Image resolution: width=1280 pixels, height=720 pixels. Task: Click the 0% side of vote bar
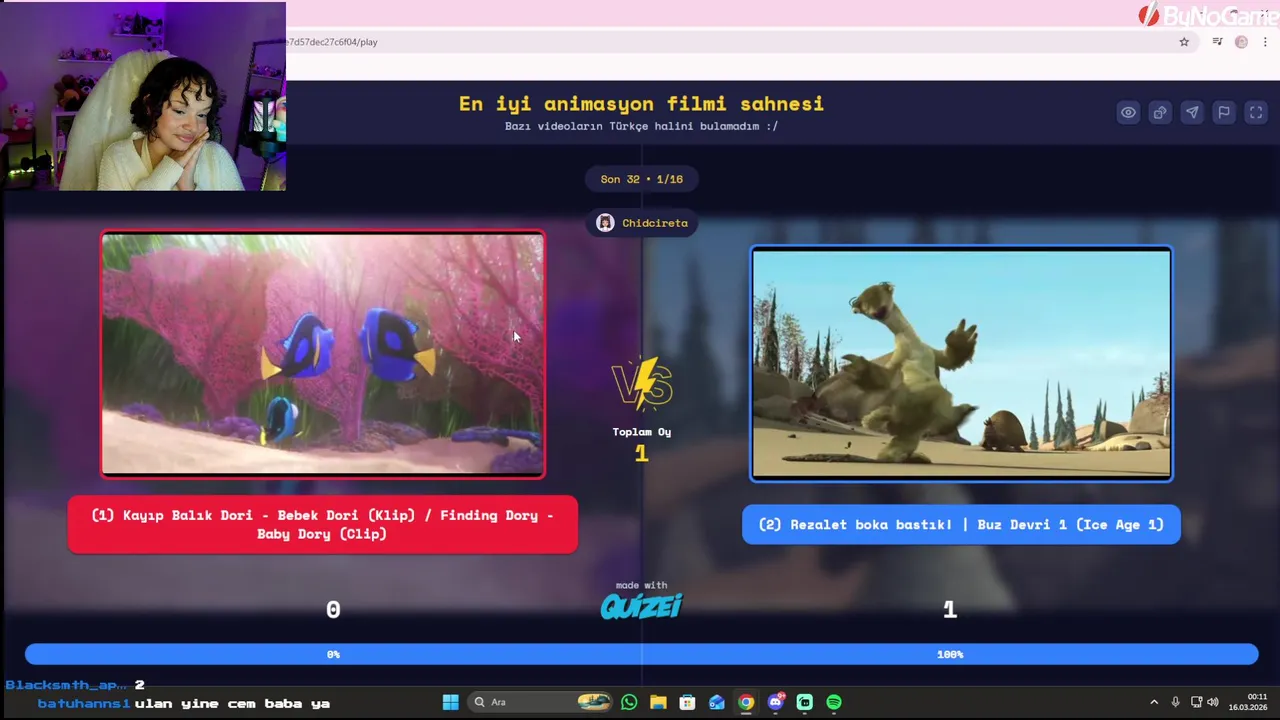[x=333, y=654]
